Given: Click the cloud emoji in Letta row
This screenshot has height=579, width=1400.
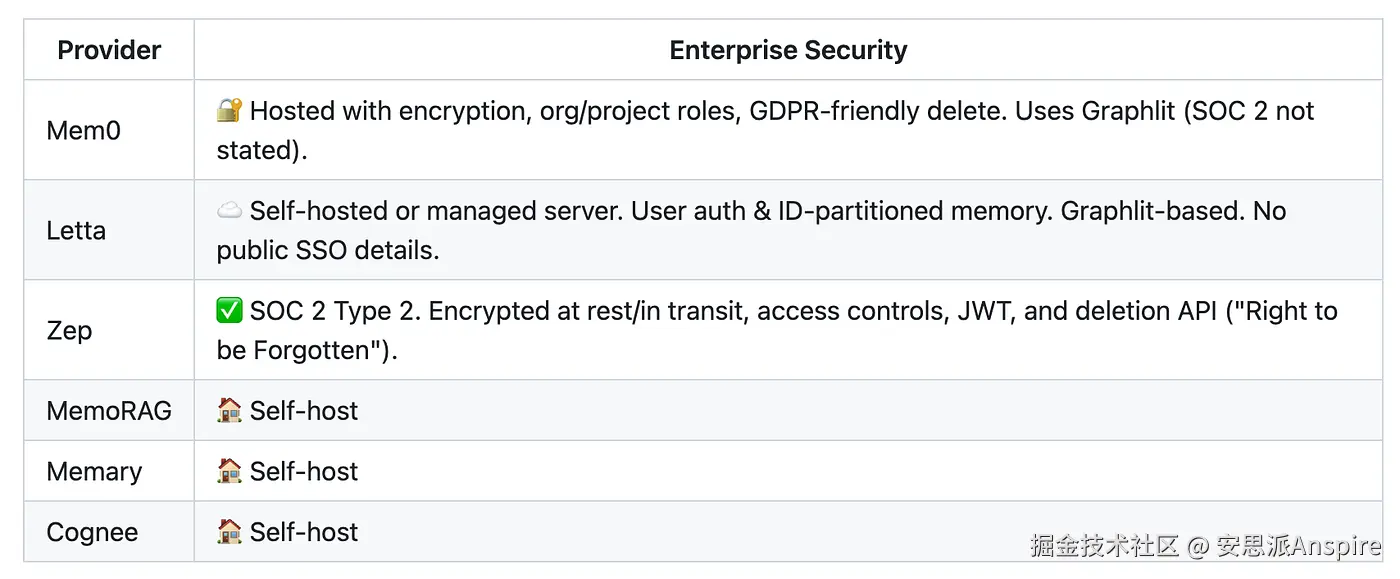Looking at the screenshot, I should pos(229,211).
